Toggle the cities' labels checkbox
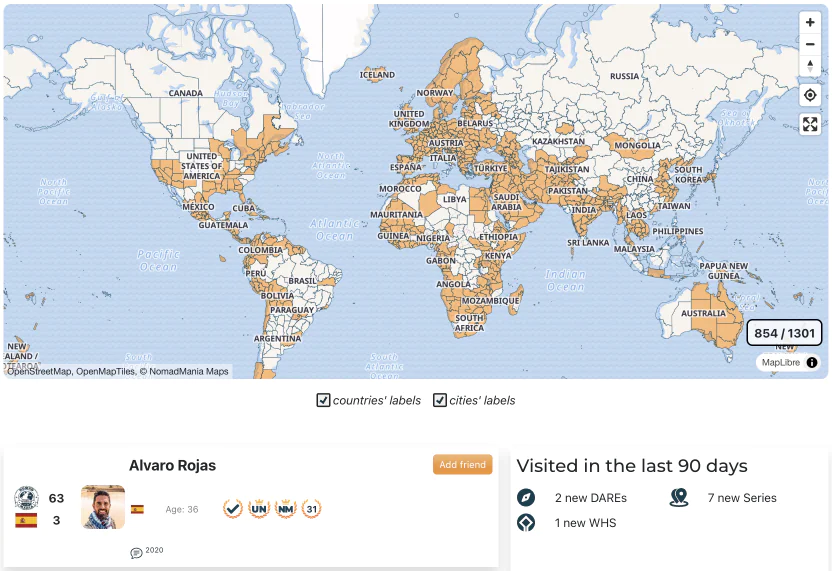The image size is (832, 571). click(x=439, y=401)
